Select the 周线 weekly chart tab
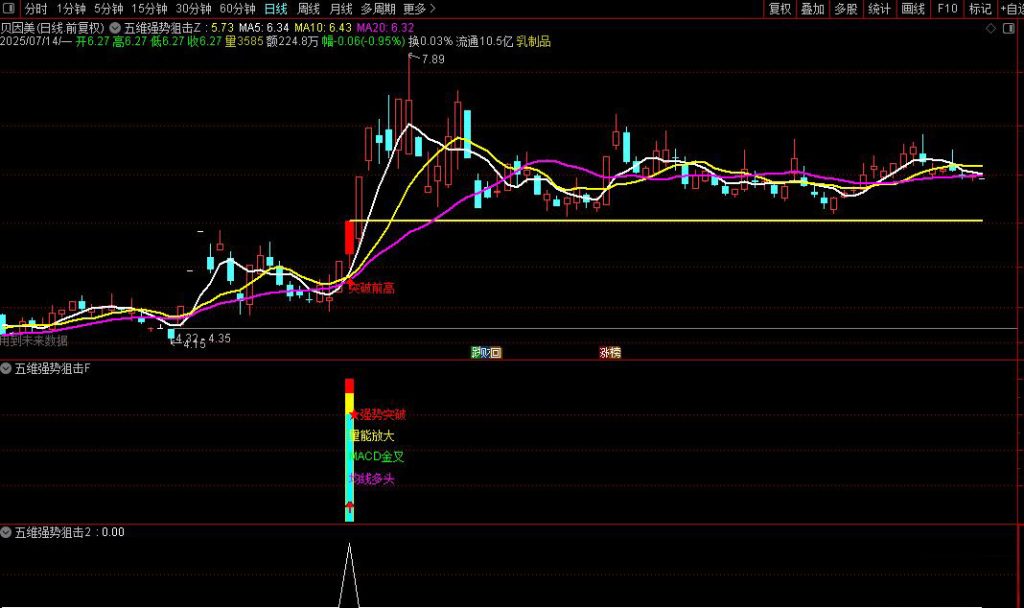 (x=308, y=9)
